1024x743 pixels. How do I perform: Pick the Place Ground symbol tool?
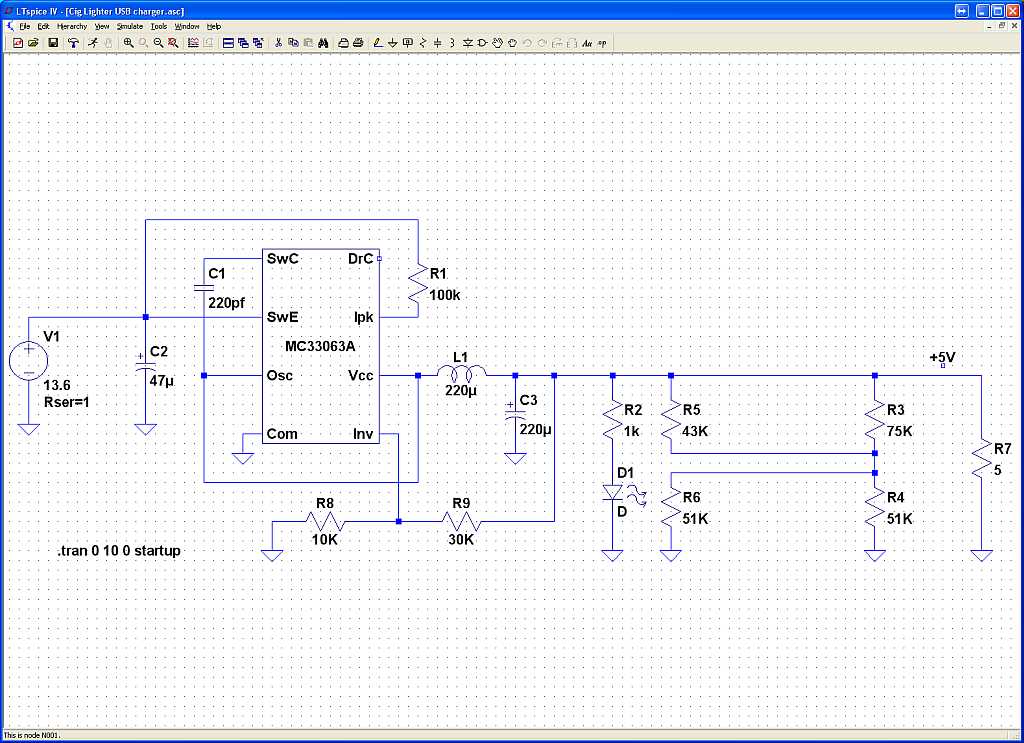pos(392,43)
